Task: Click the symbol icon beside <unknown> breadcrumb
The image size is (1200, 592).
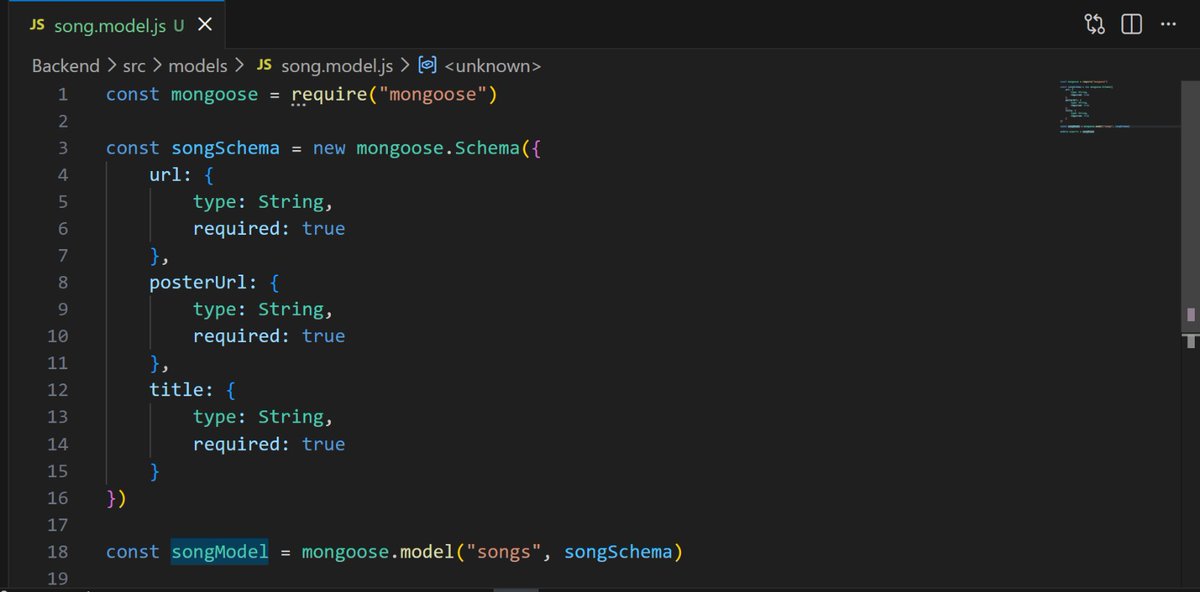Action: click(x=428, y=66)
